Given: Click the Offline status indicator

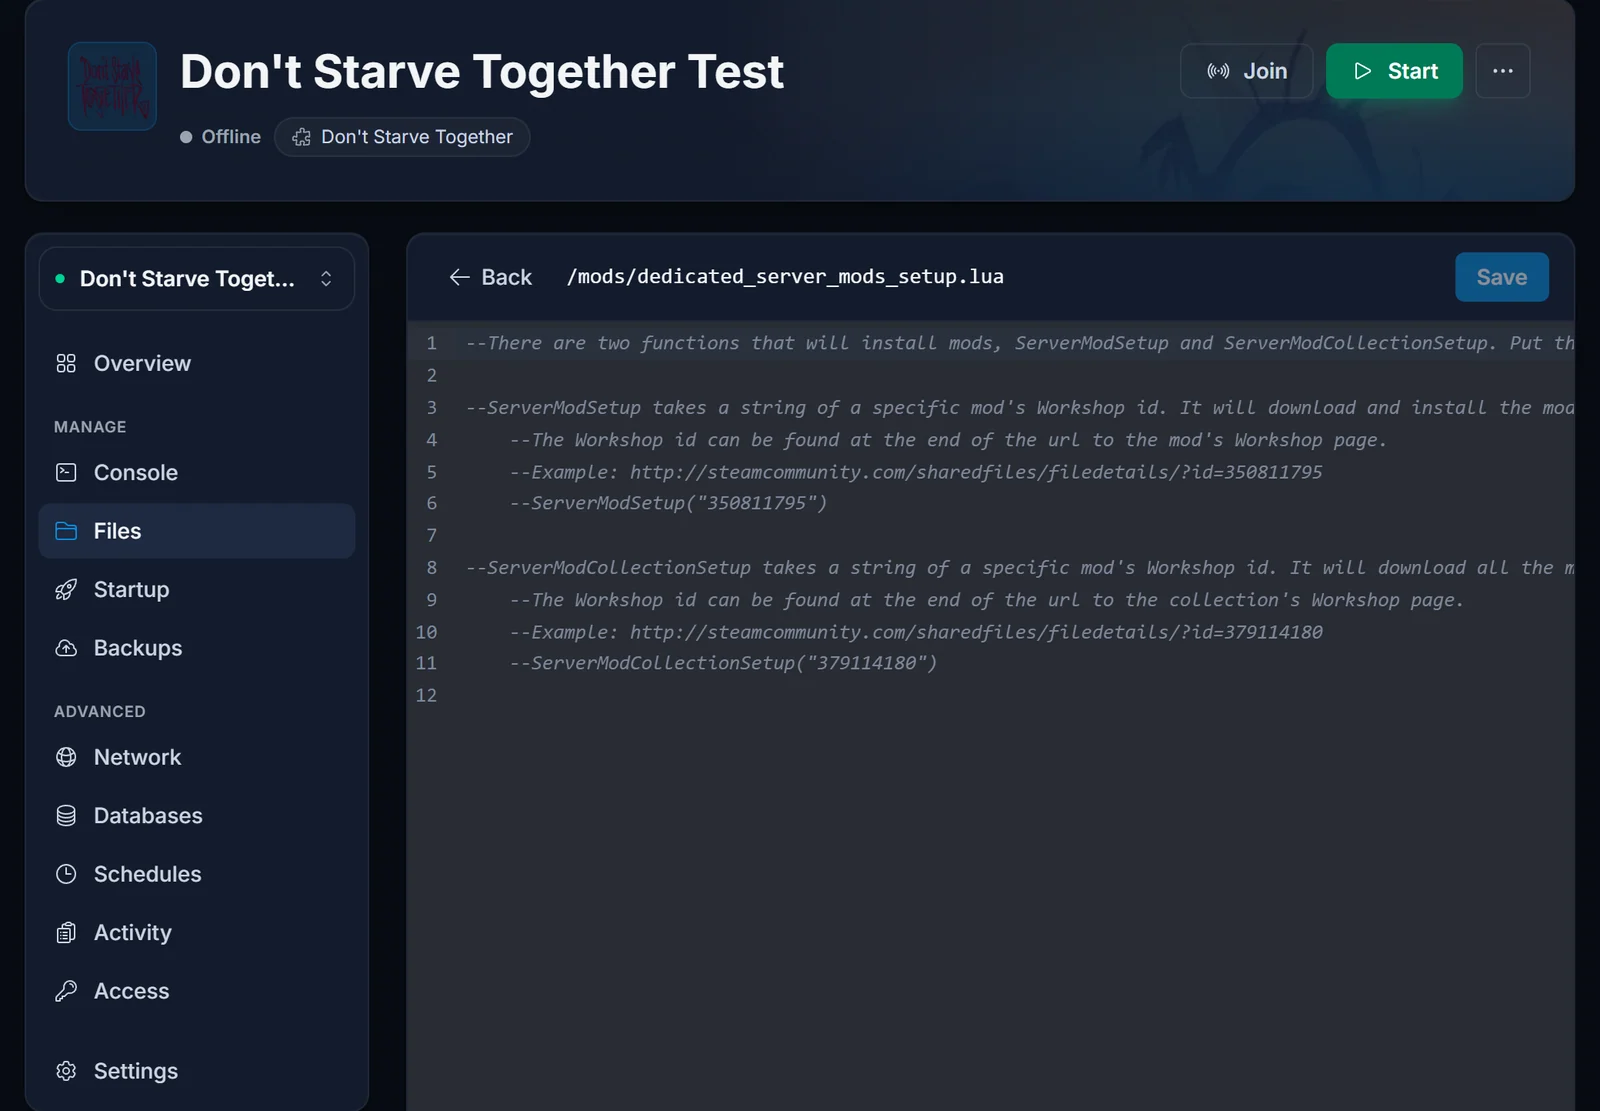Looking at the screenshot, I should pos(220,137).
